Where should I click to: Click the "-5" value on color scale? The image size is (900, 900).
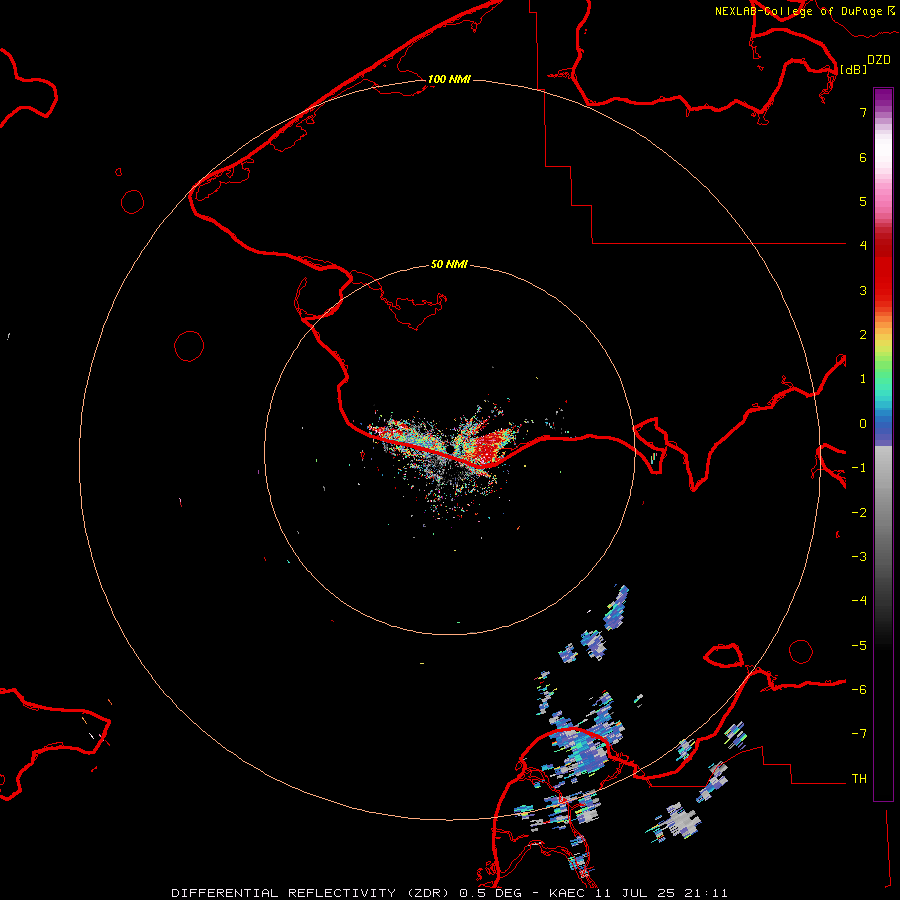click(859, 646)
